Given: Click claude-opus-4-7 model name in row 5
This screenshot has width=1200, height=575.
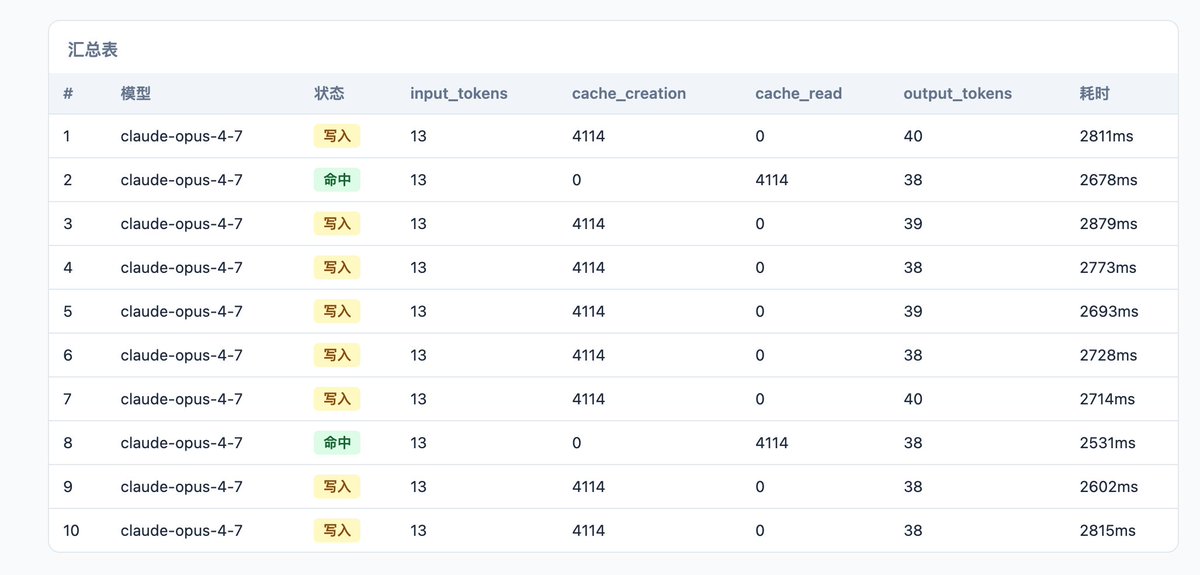Looking at the screenshot, I should click(x=181, y=311).
